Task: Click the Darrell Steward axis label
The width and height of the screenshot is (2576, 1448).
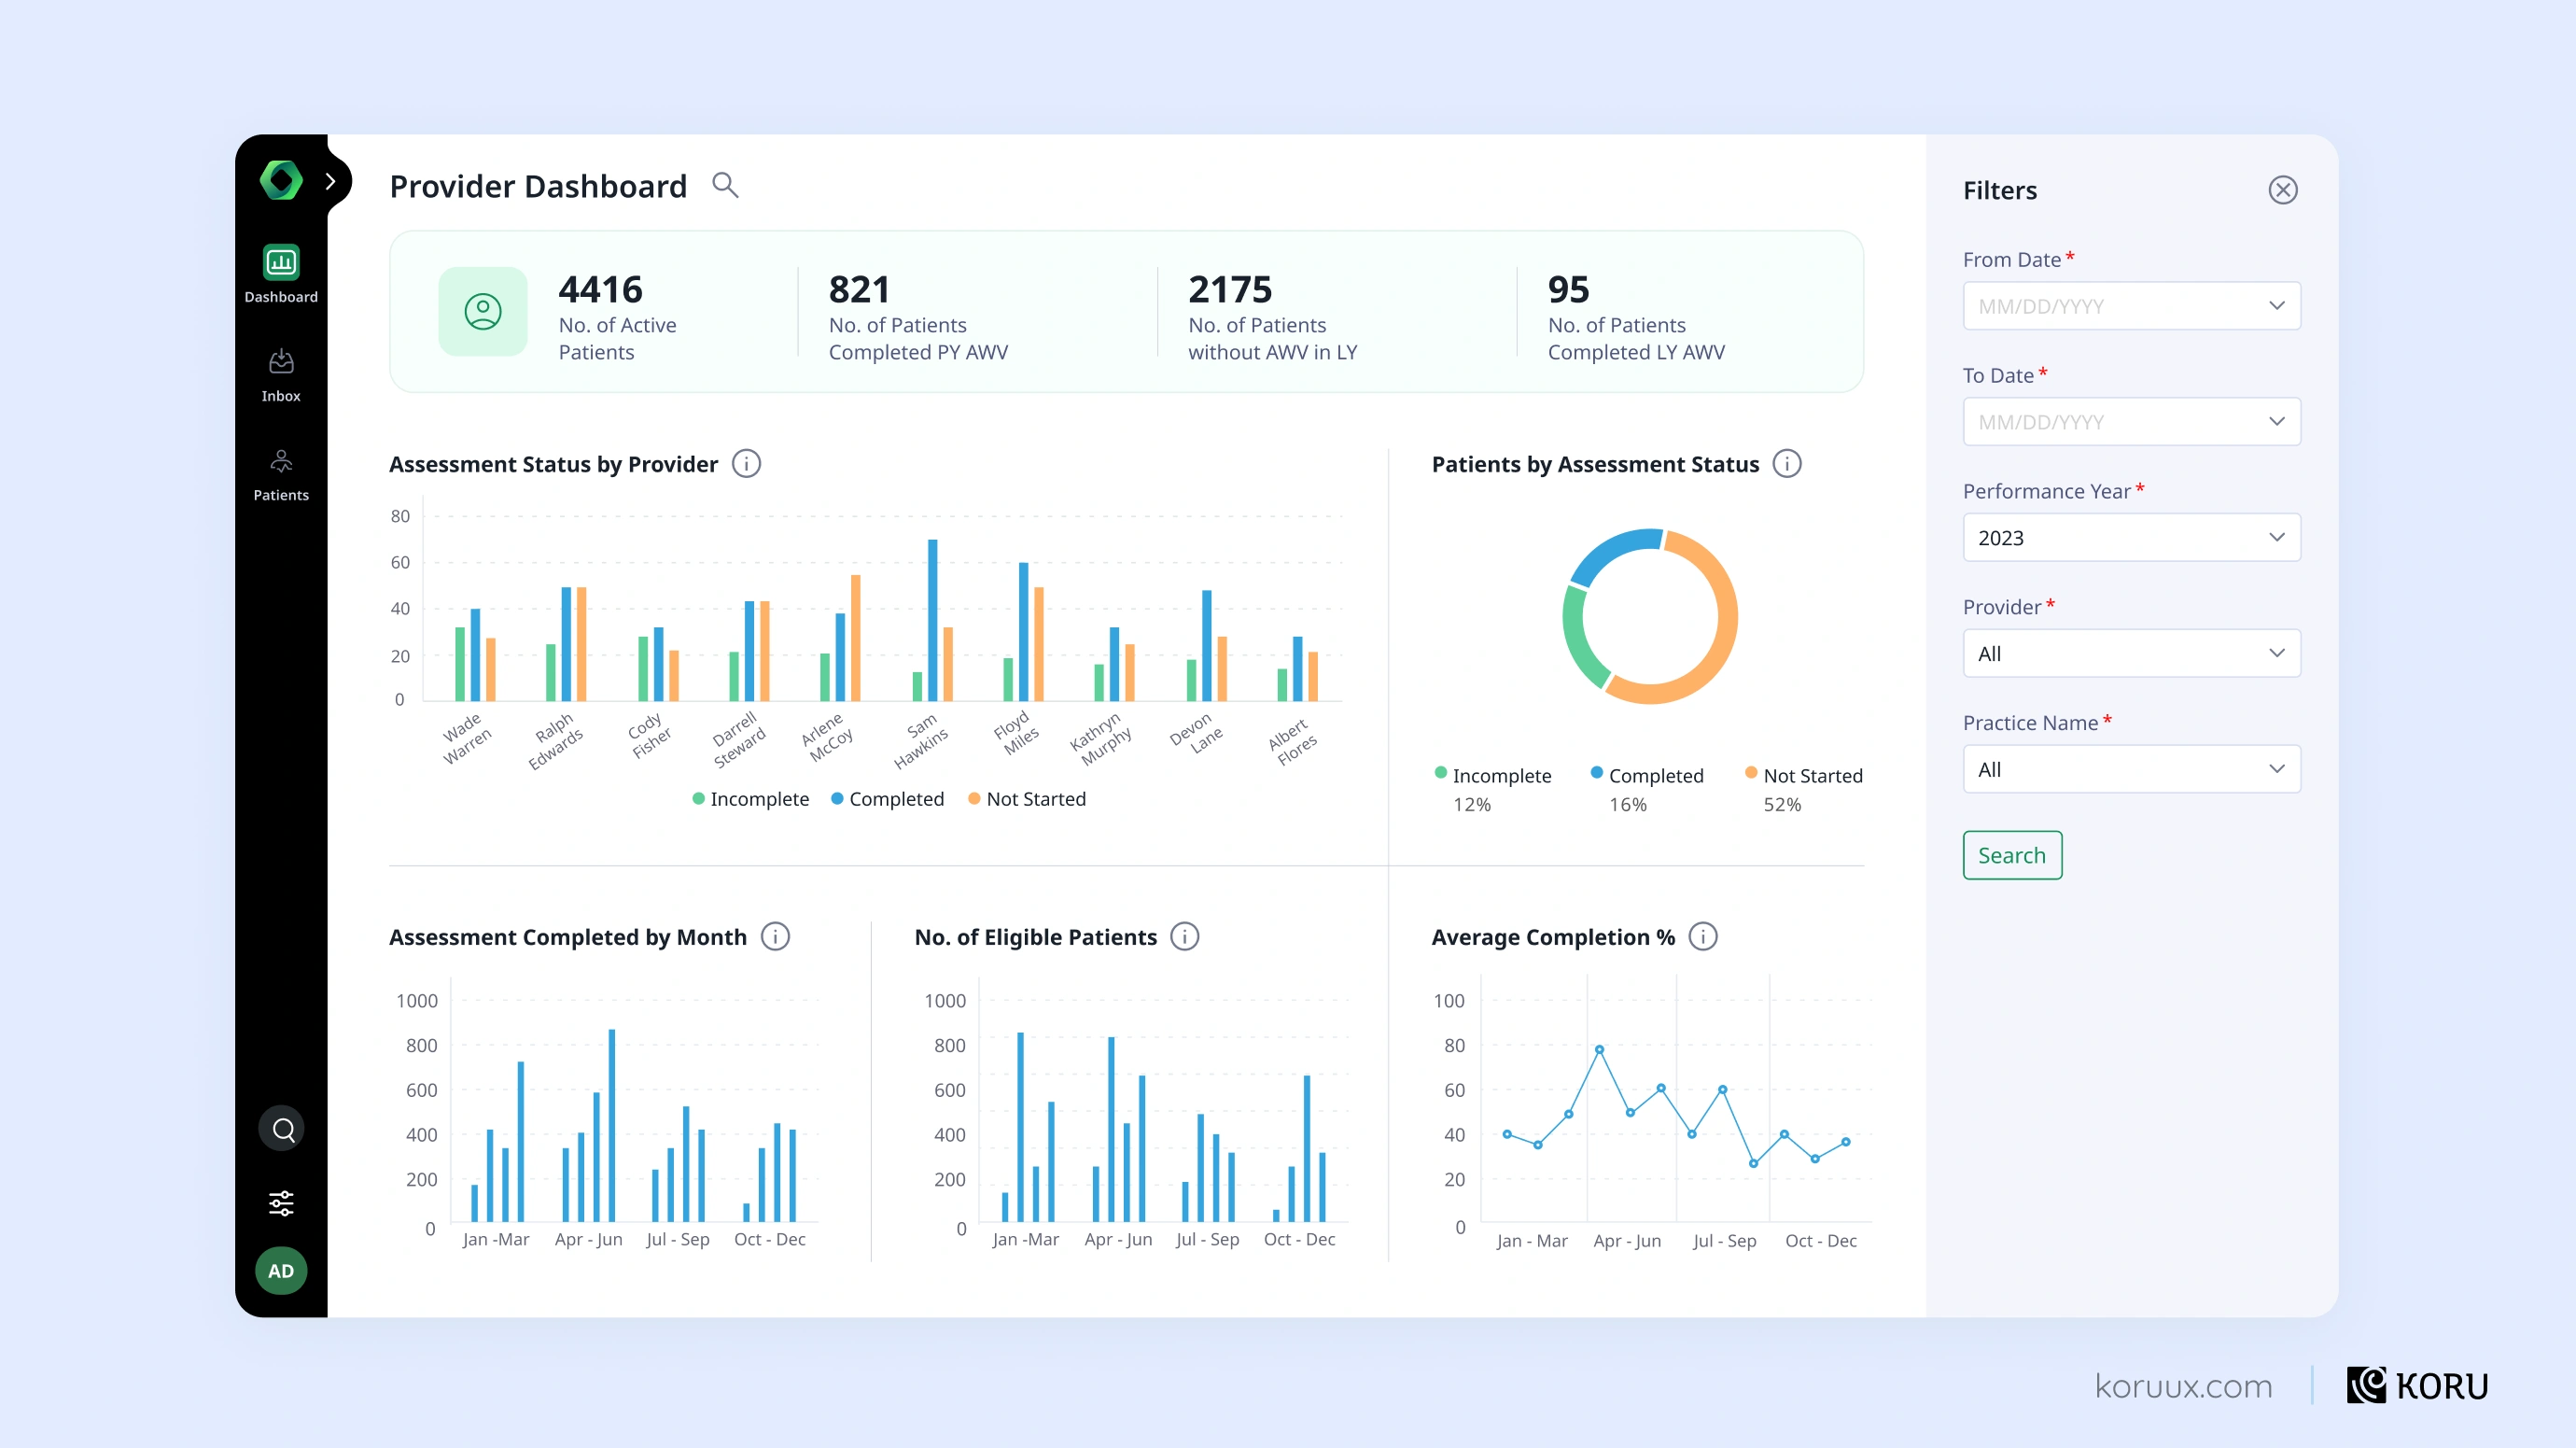Action: click(x=738, y=740)
